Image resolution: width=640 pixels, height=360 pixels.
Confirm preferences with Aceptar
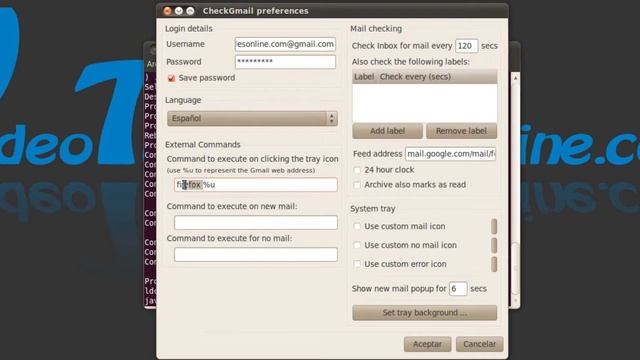[427, 344]
